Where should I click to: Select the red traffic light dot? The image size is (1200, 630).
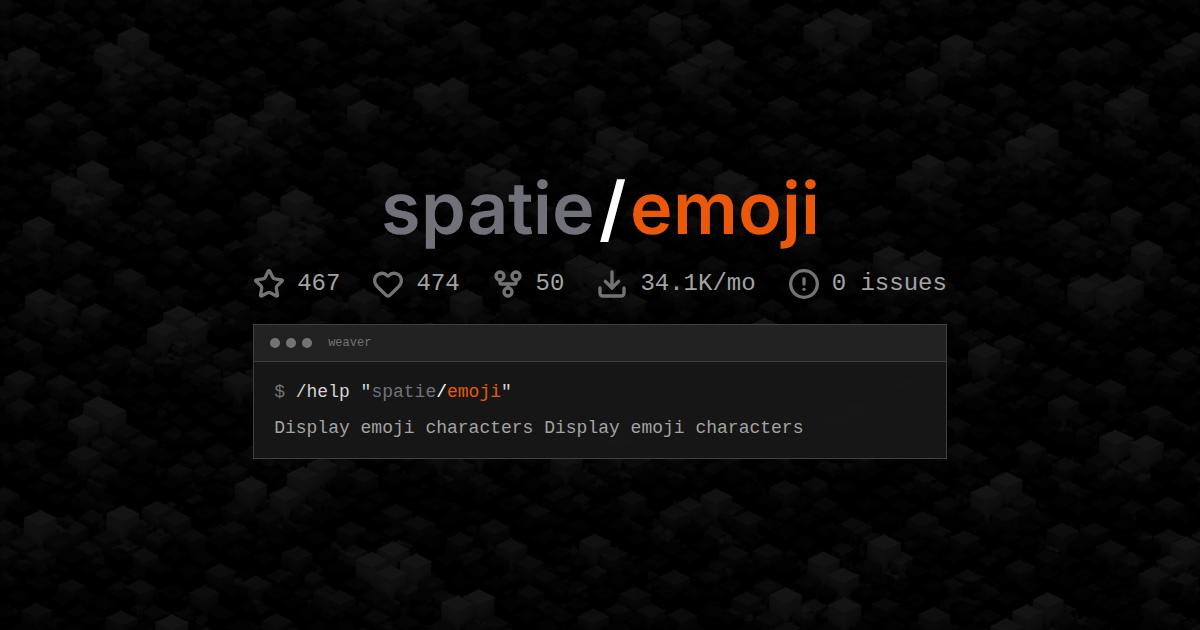click(x=274, y=342)
